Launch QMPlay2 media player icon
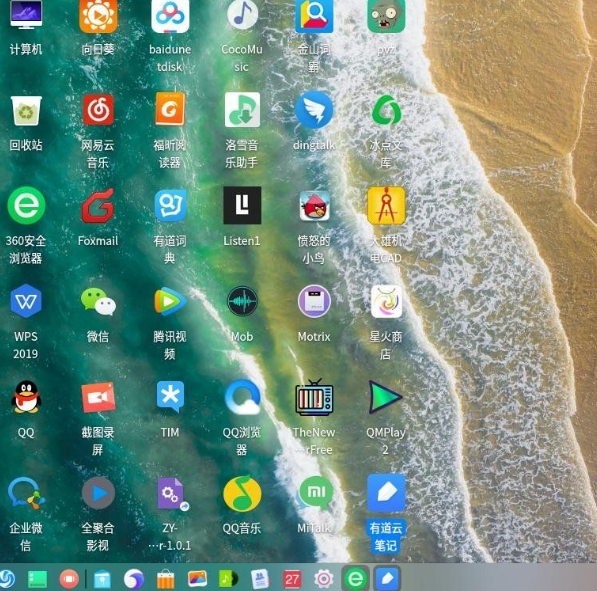597x591 pixels. click(x=385, y=397)
